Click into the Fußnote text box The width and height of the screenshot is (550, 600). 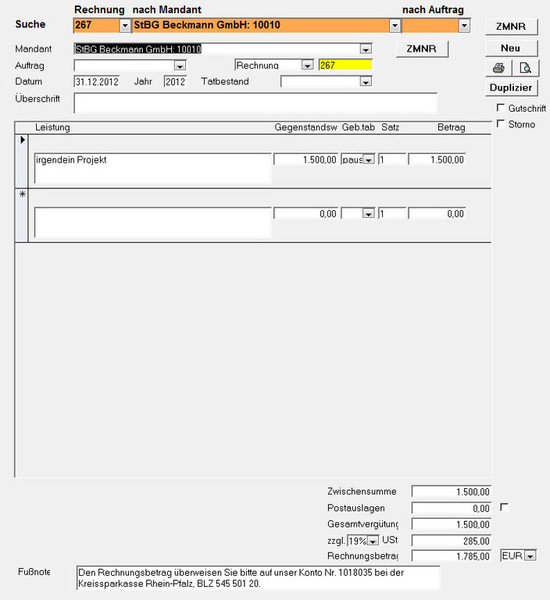258,578
